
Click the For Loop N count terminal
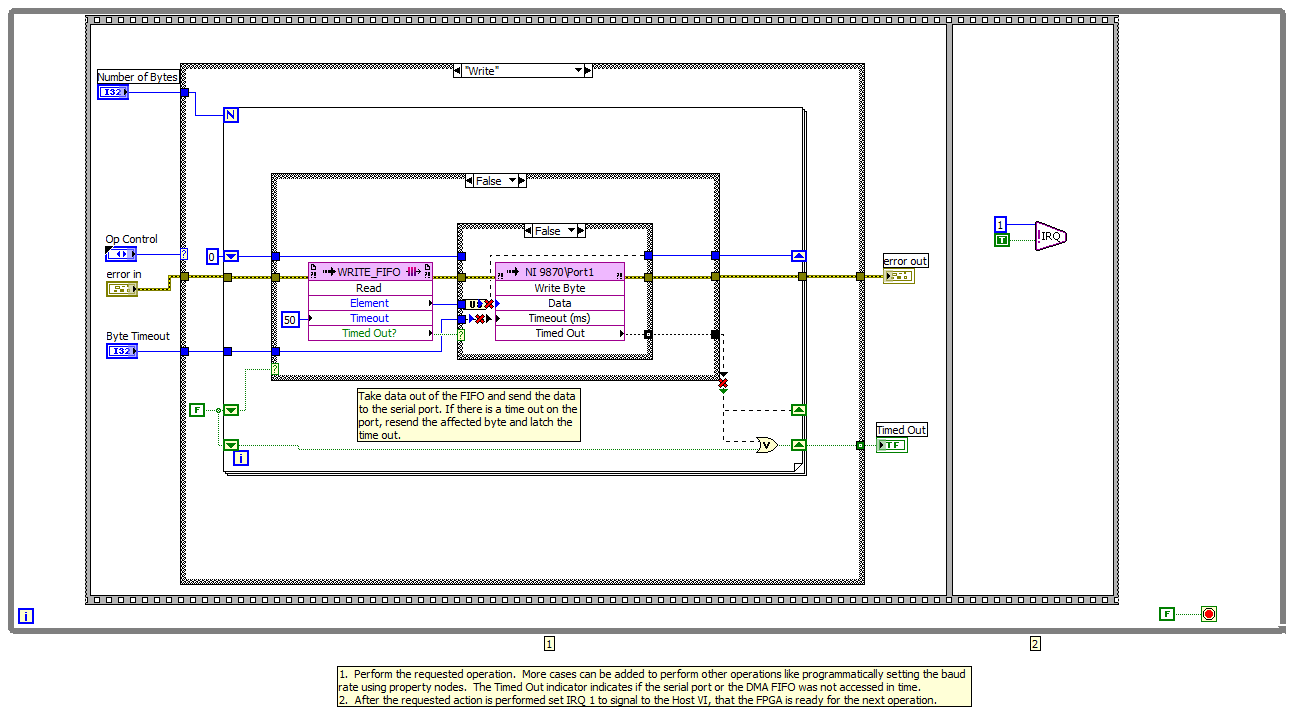click(x=231, y=115)
